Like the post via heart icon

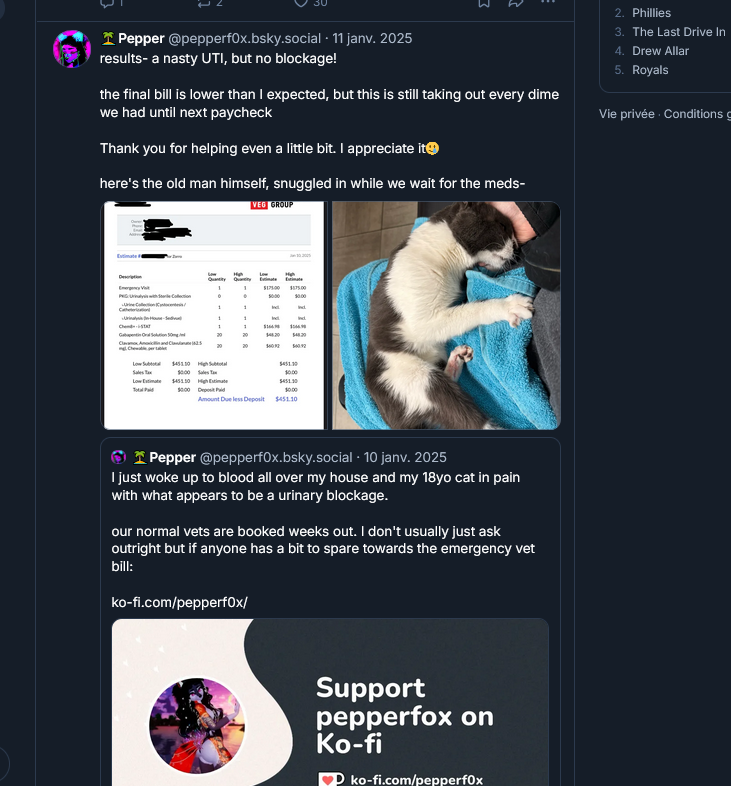tap(301, 3)
